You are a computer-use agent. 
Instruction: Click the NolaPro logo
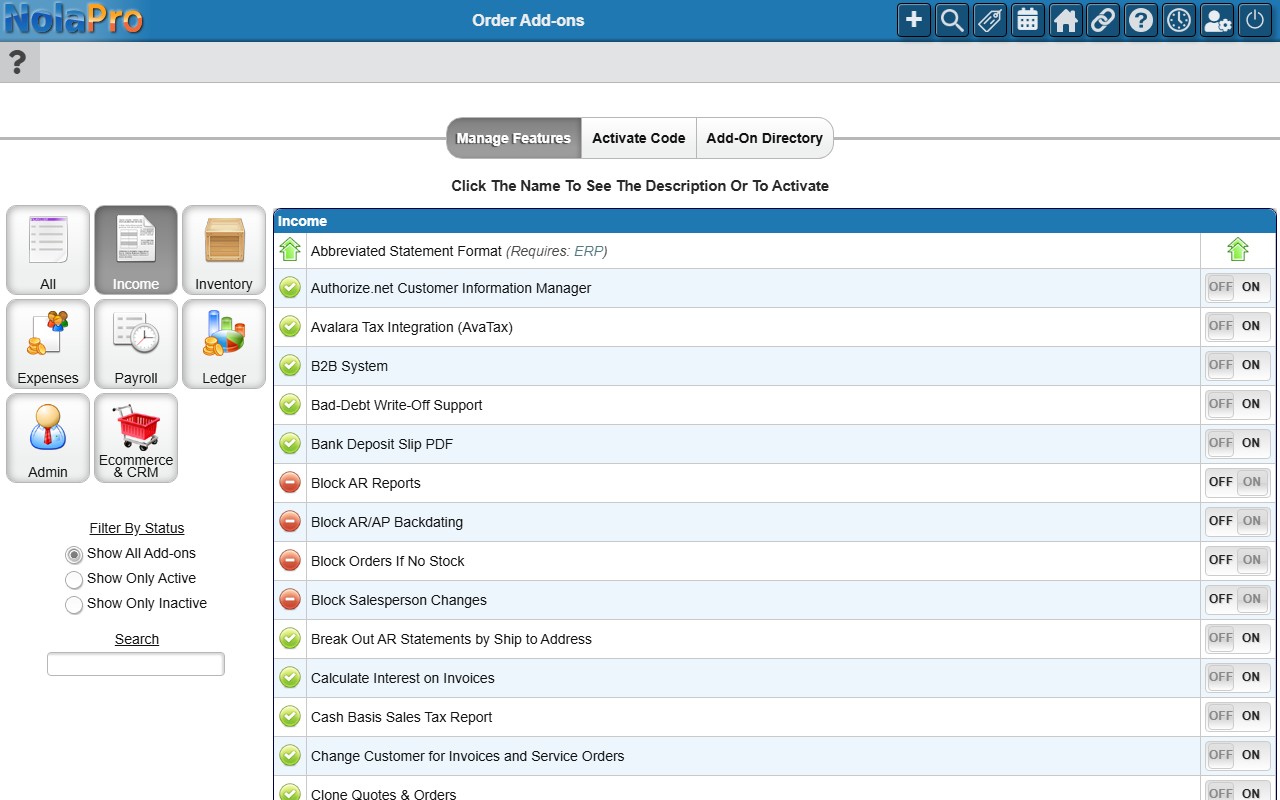73,19
